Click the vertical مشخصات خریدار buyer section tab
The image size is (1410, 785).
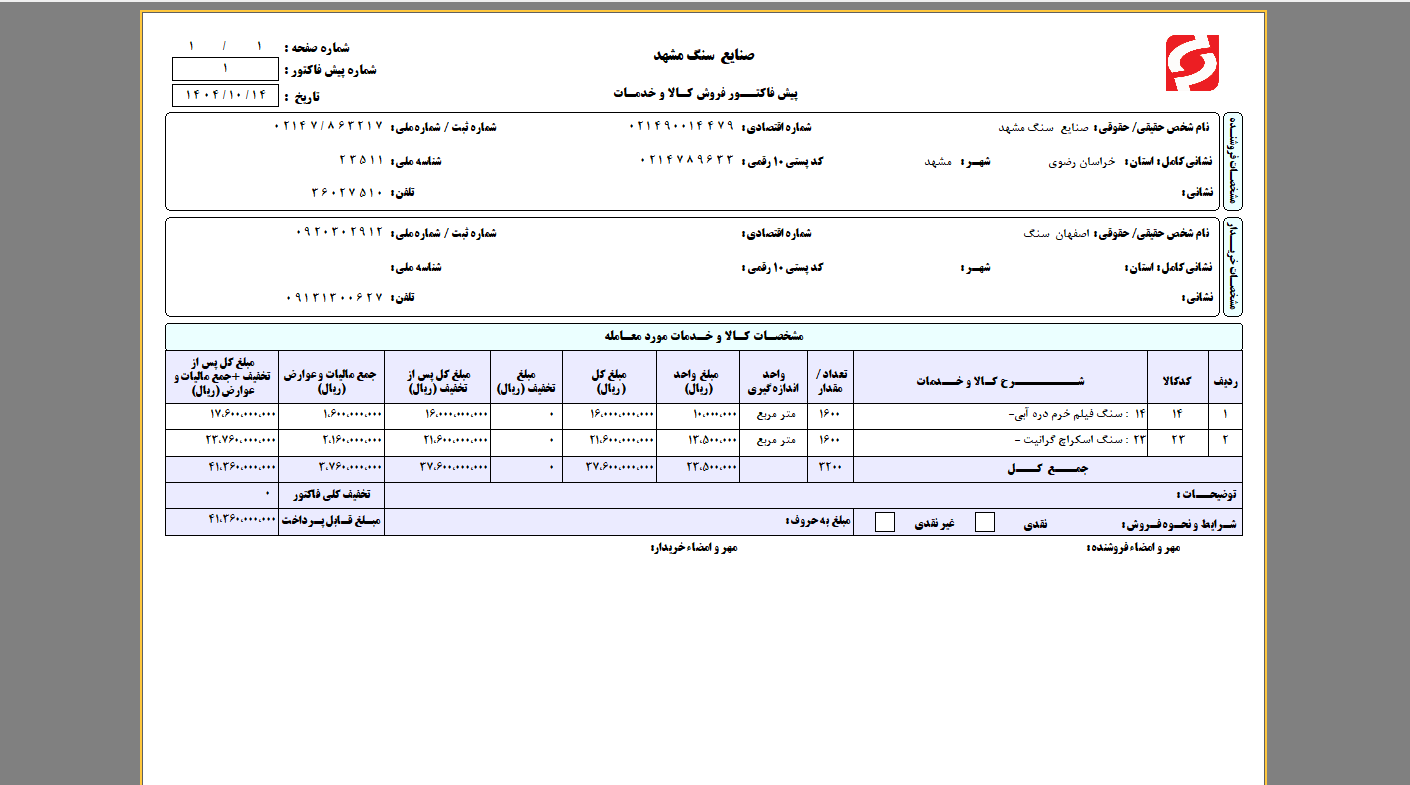coord(1232,267)
